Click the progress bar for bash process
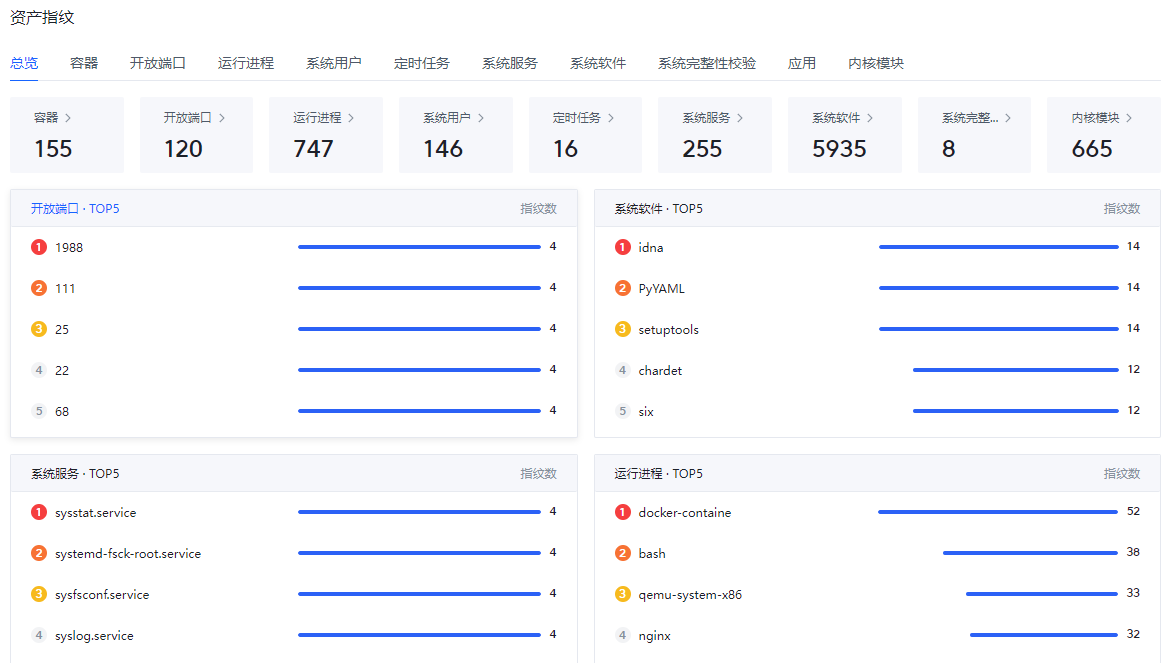The image size is (1176, 663). (x=1030, y=553)
